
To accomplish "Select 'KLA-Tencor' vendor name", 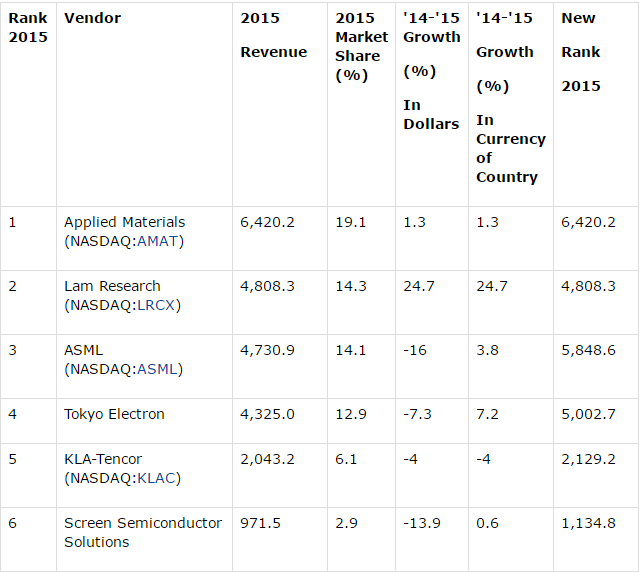I will click(x=103, y=459).
